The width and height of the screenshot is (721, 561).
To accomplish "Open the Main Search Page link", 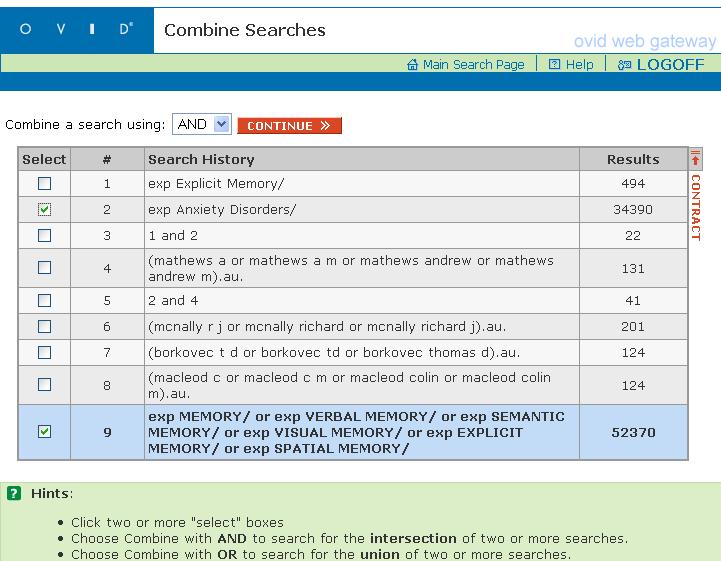I will [474, 64].
